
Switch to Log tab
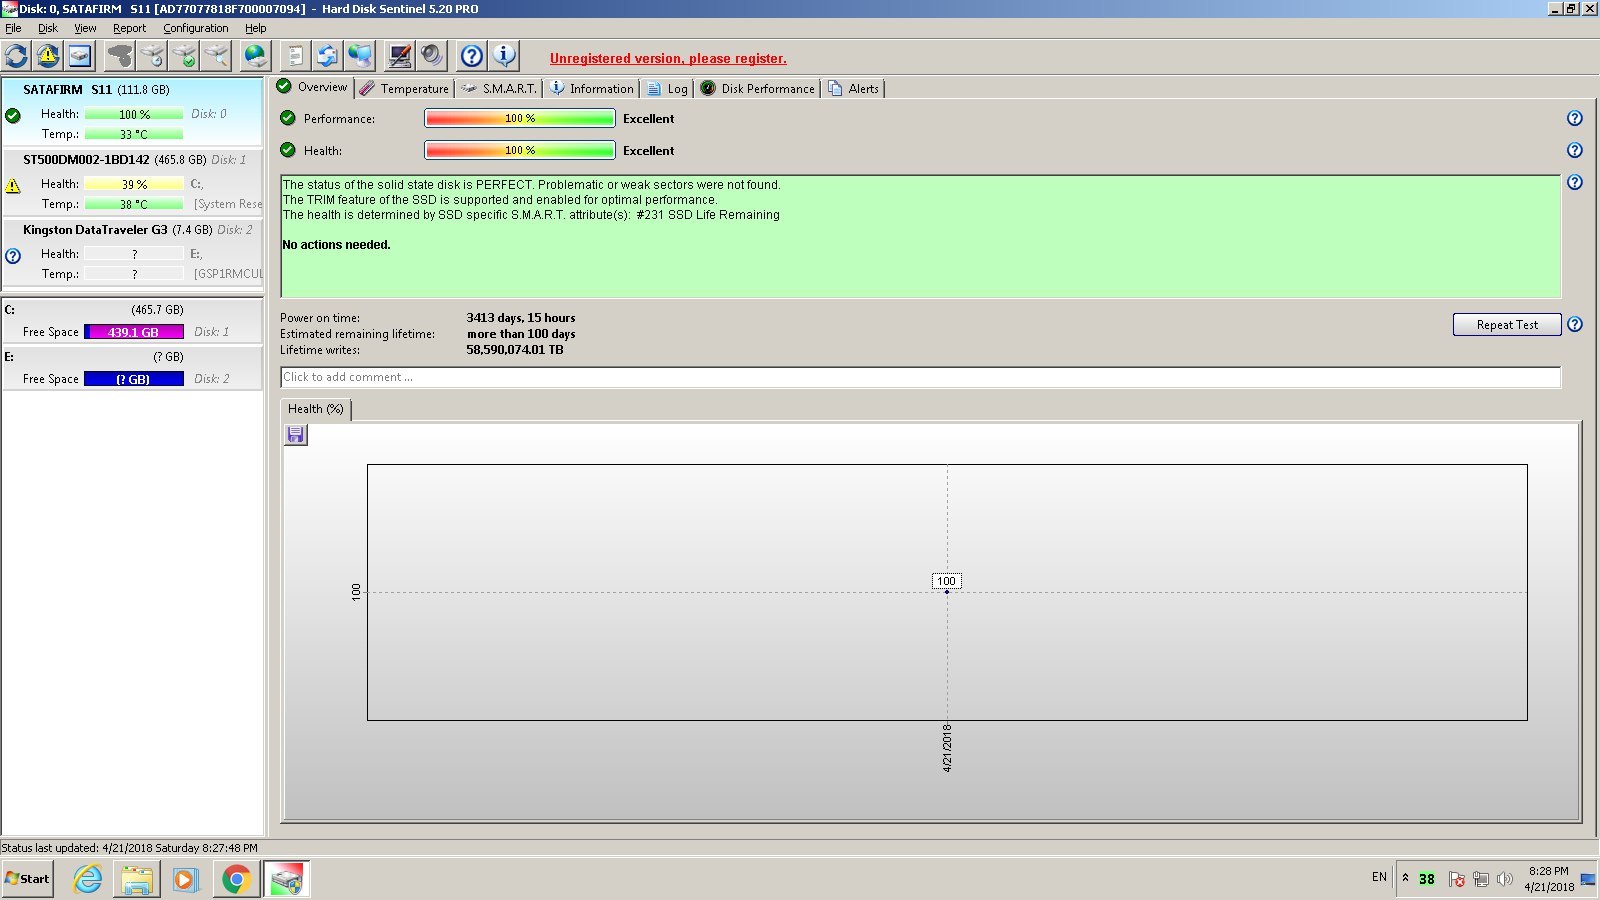pyautogui.click(x=668, y=89)
